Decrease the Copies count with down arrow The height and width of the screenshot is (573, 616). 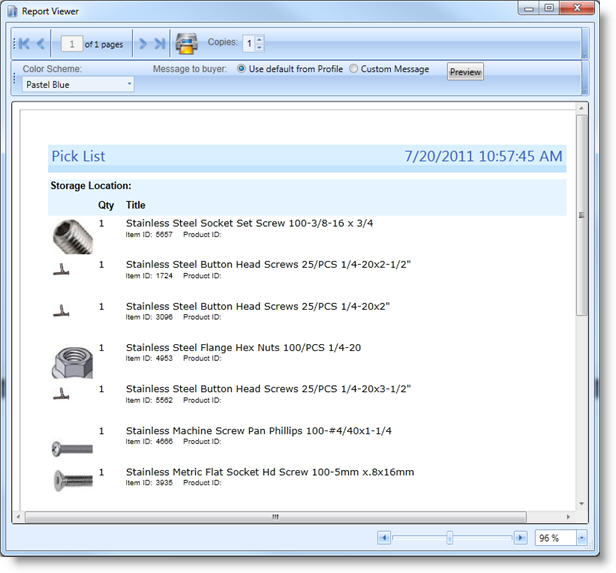click(x=260, y=48)
